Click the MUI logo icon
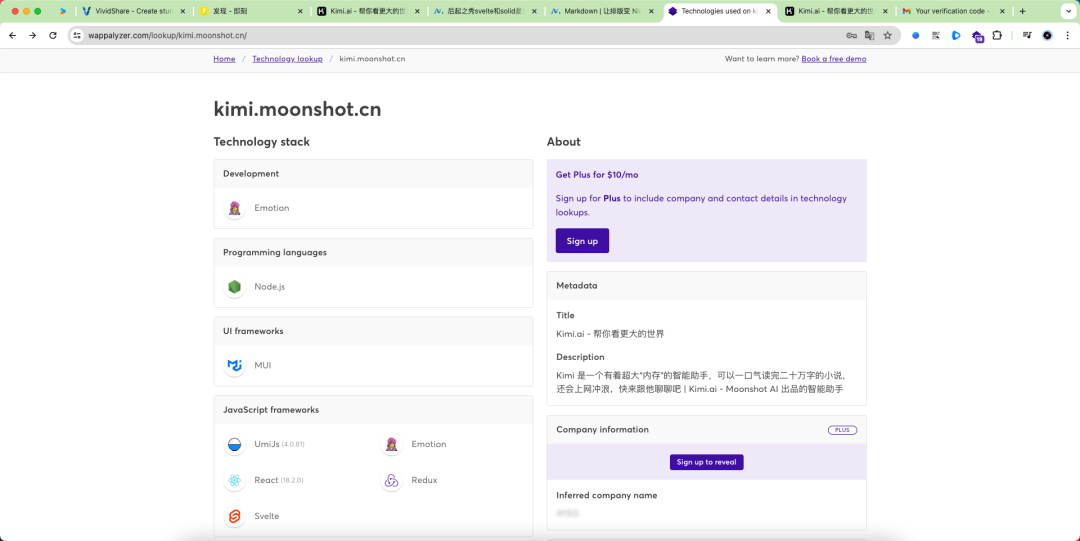 (235, 365)
